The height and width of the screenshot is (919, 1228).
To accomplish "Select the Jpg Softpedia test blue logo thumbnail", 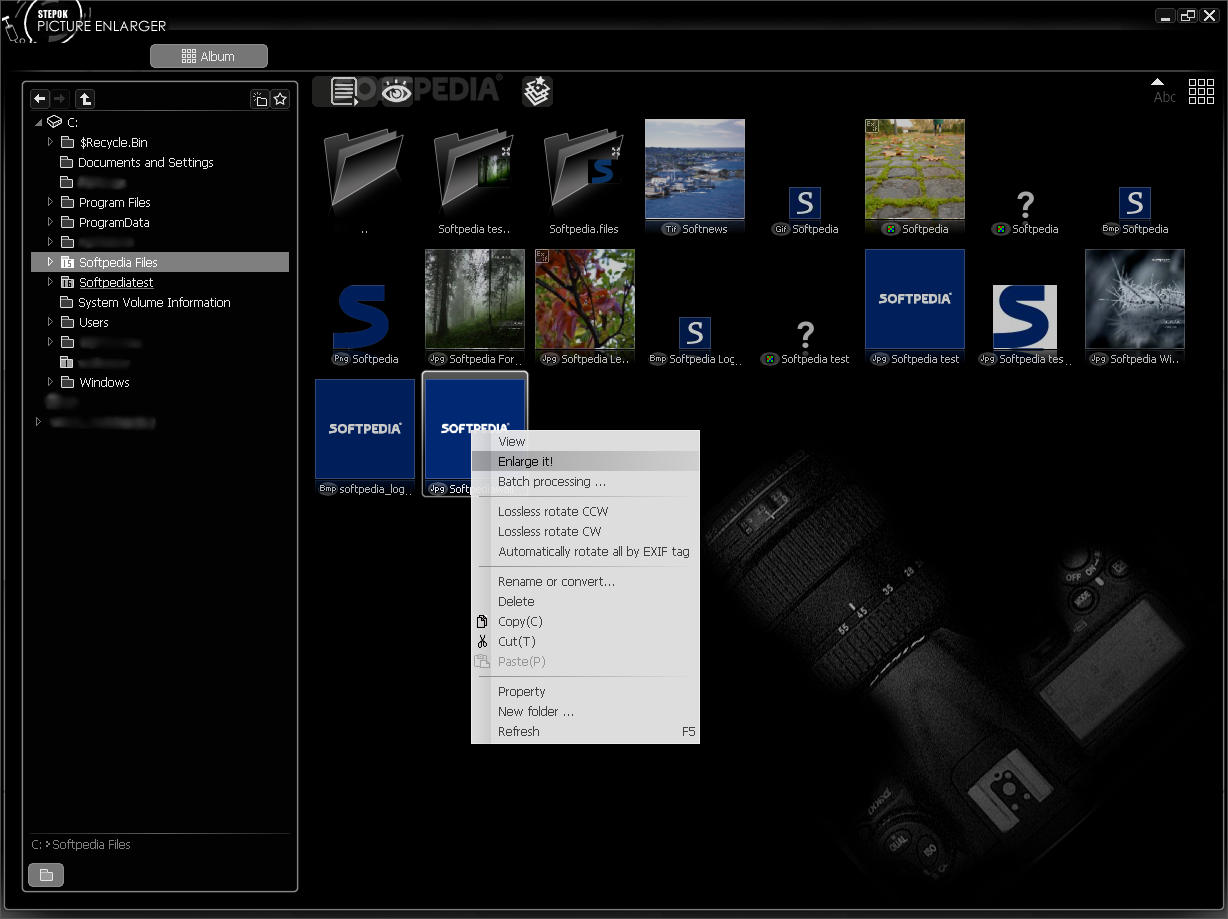I will coord(915,300).
